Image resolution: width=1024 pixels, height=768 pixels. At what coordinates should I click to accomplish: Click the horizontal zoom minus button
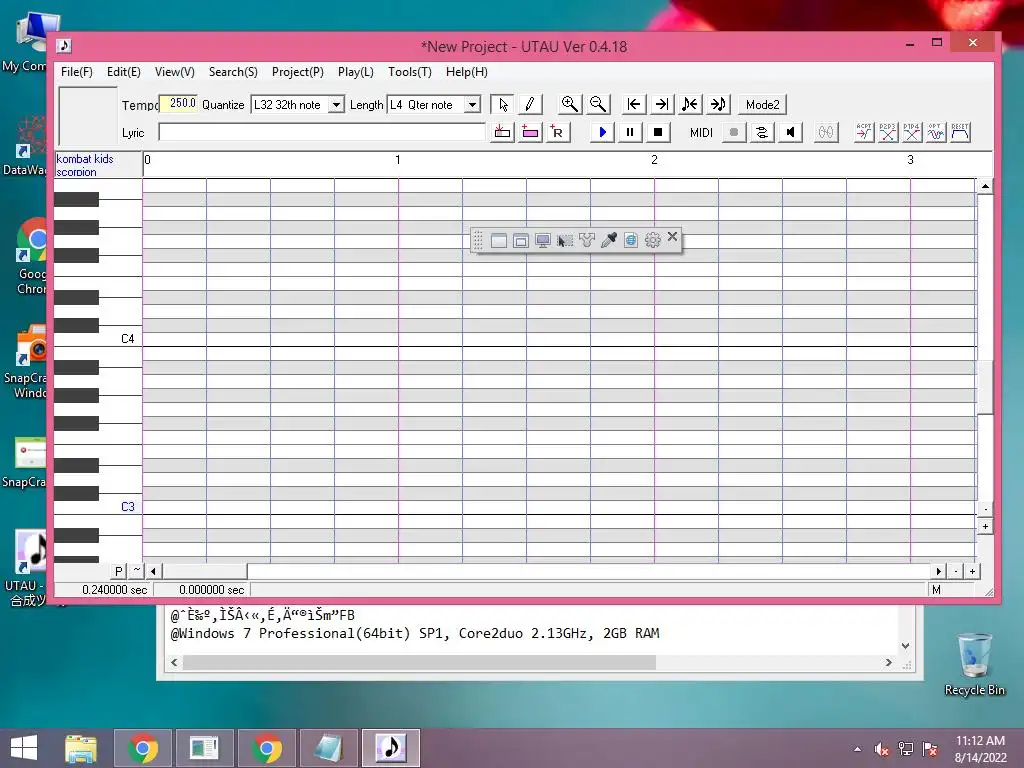[956, 571]
